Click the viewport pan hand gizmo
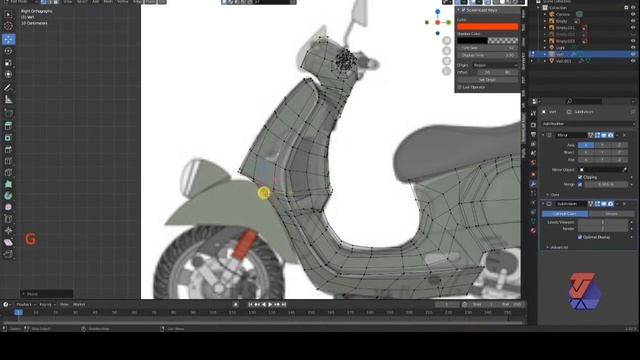Screen dimensions: 640x360 447,51
